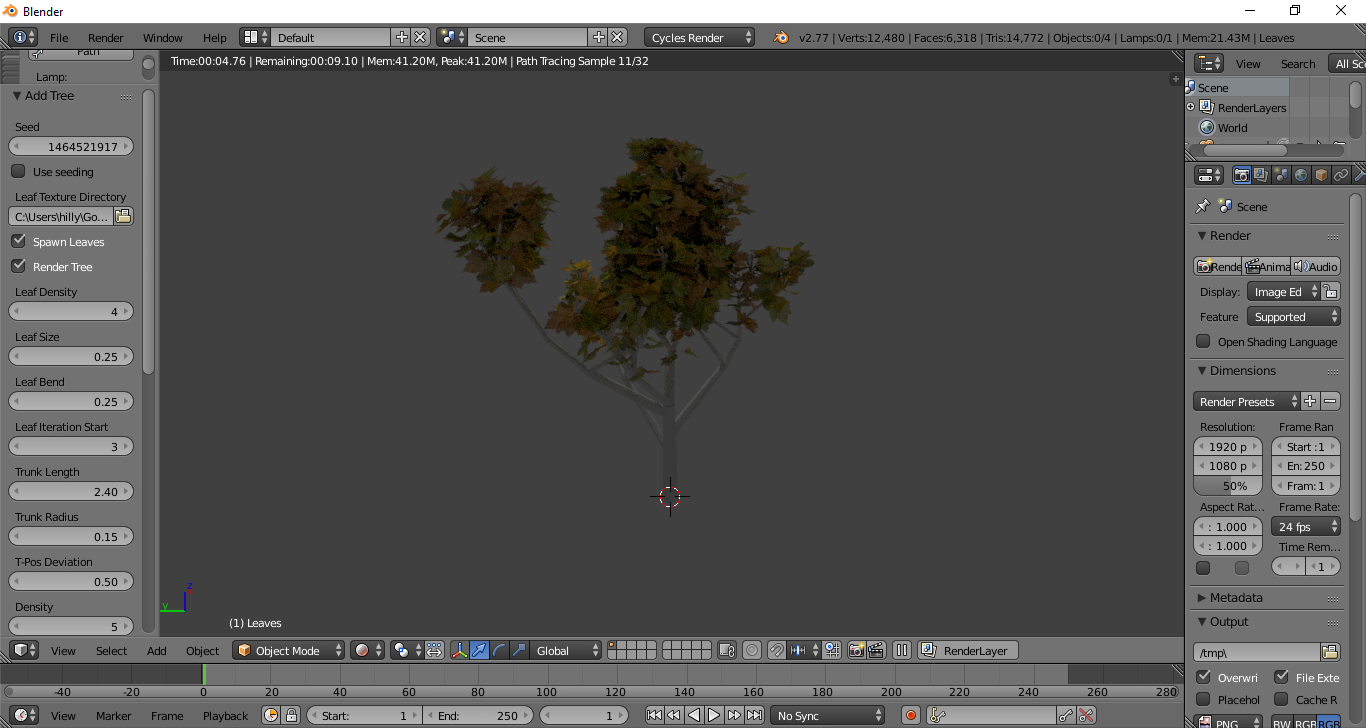Open the 24 fps frame rate dropdown

[1306, 526]
